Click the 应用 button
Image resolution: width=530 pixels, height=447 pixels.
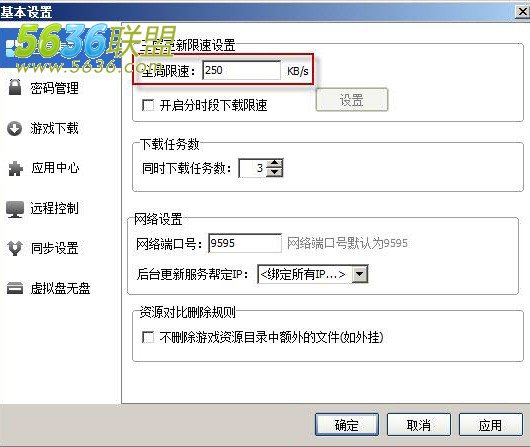click(x=490, y=425)
